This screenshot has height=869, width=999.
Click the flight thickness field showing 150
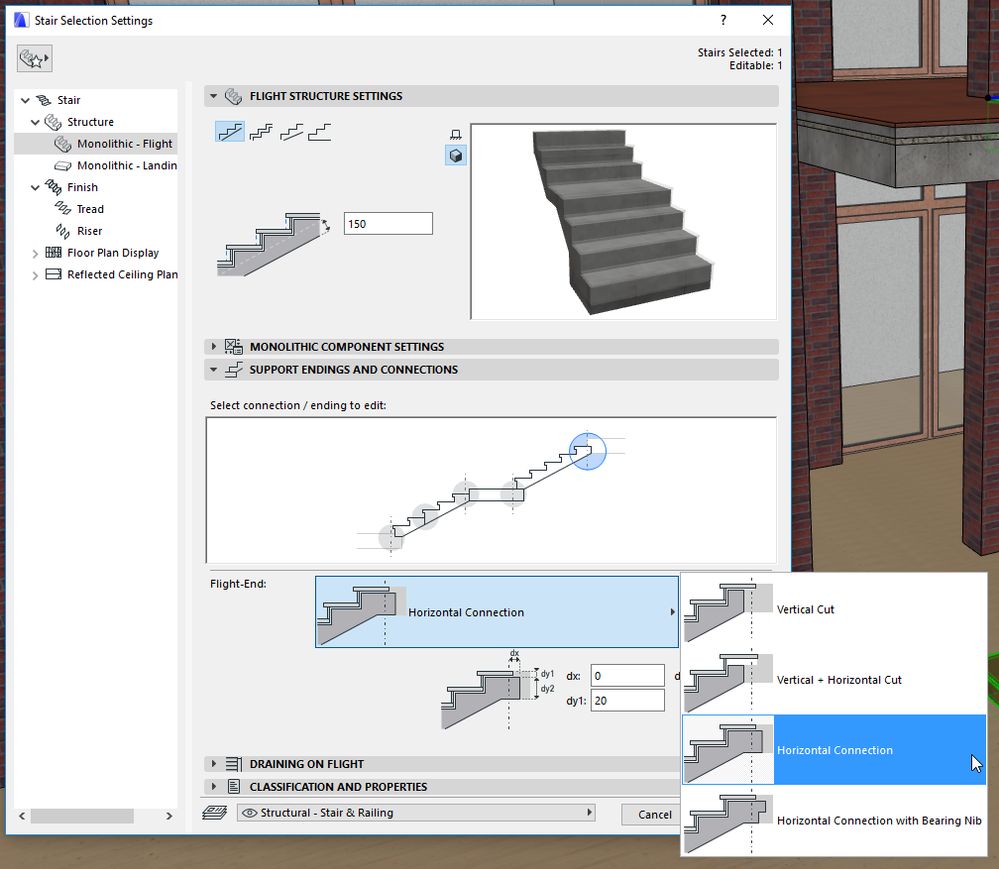coord(388,224)
